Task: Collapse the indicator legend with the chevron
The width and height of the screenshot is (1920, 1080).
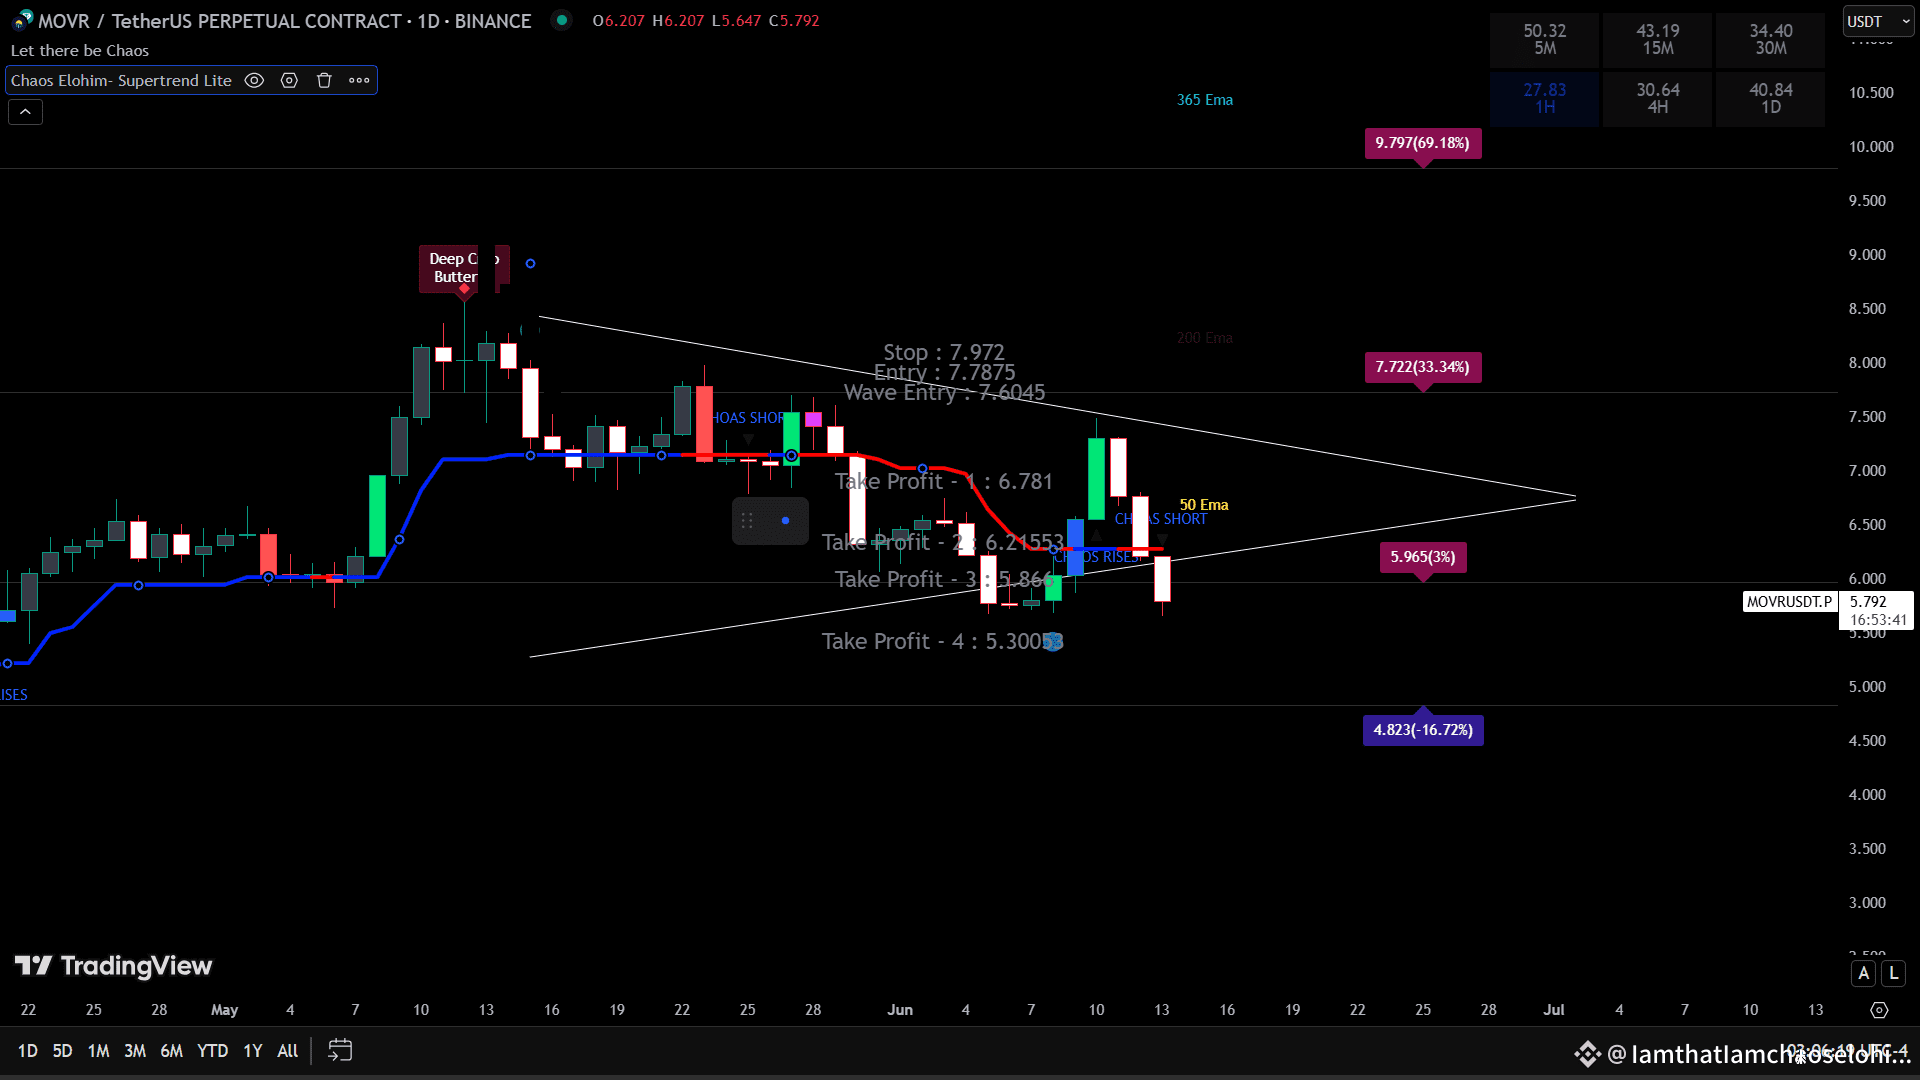Action: (25, 112)
